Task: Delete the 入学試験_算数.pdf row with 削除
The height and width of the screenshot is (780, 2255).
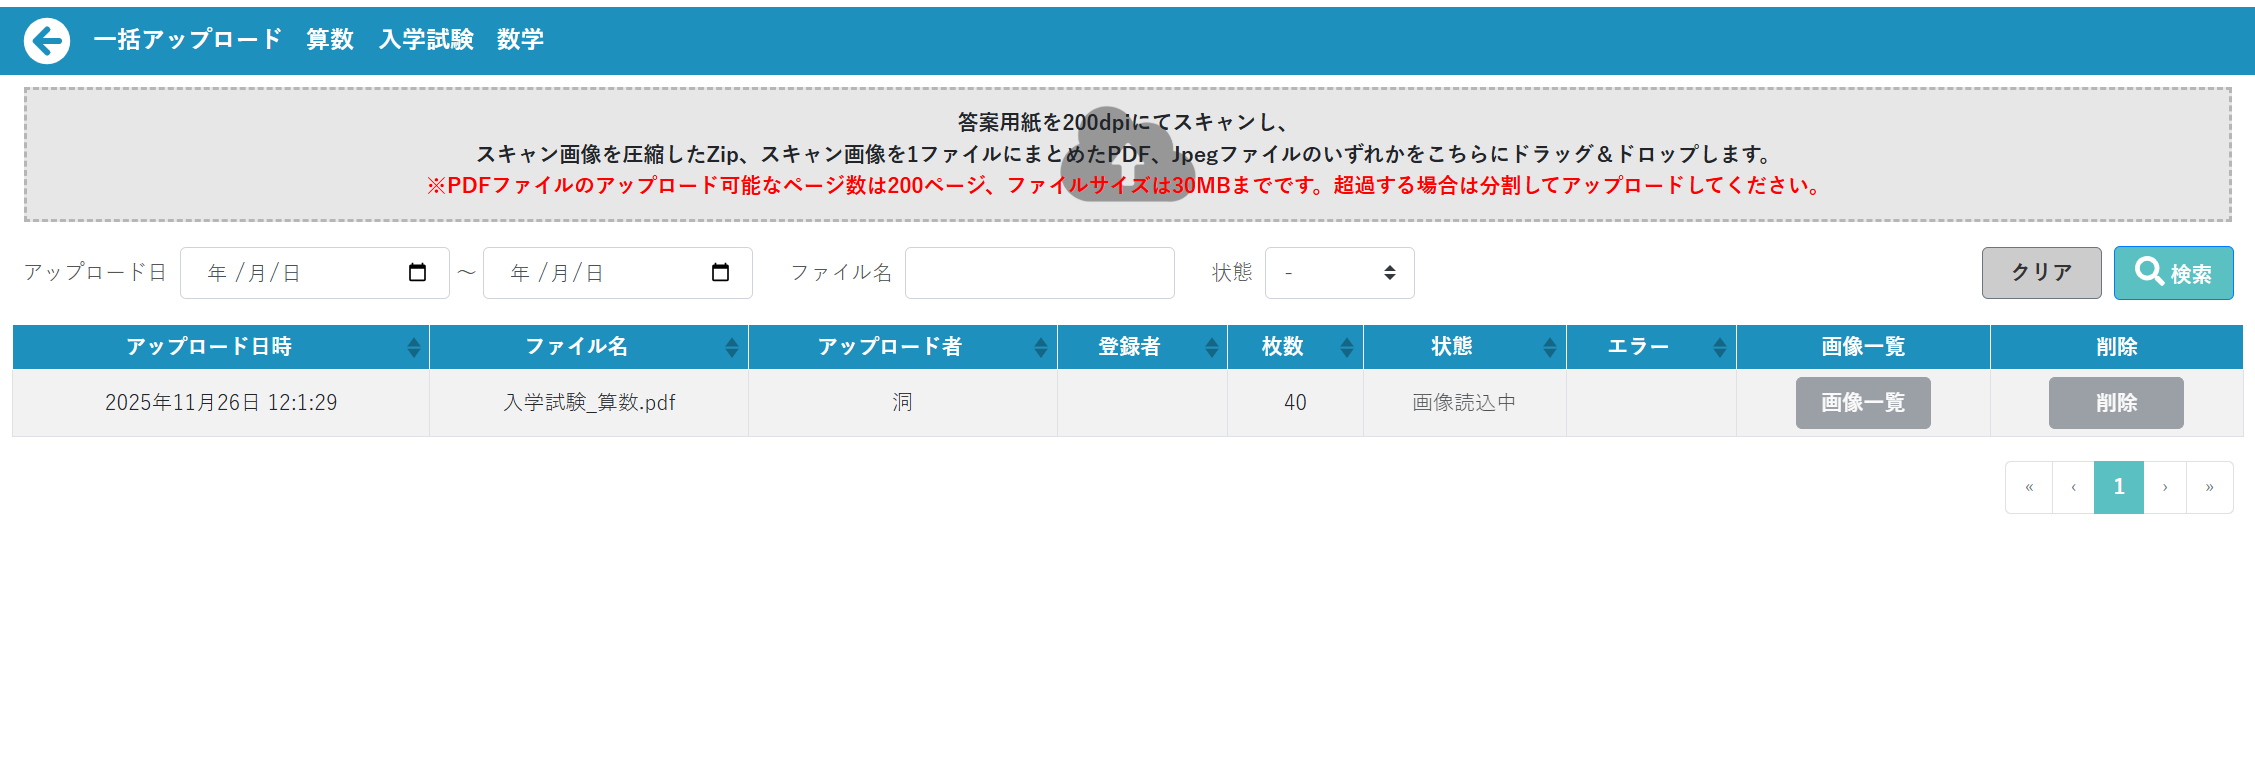Action: (x=2115, y=403)
